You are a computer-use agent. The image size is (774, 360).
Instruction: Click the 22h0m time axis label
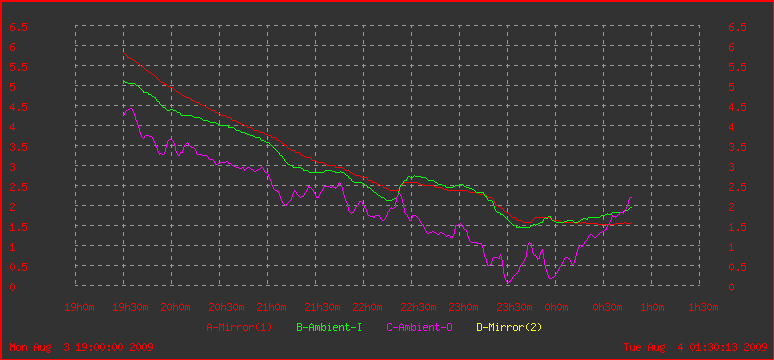click(x=367, y=308)
